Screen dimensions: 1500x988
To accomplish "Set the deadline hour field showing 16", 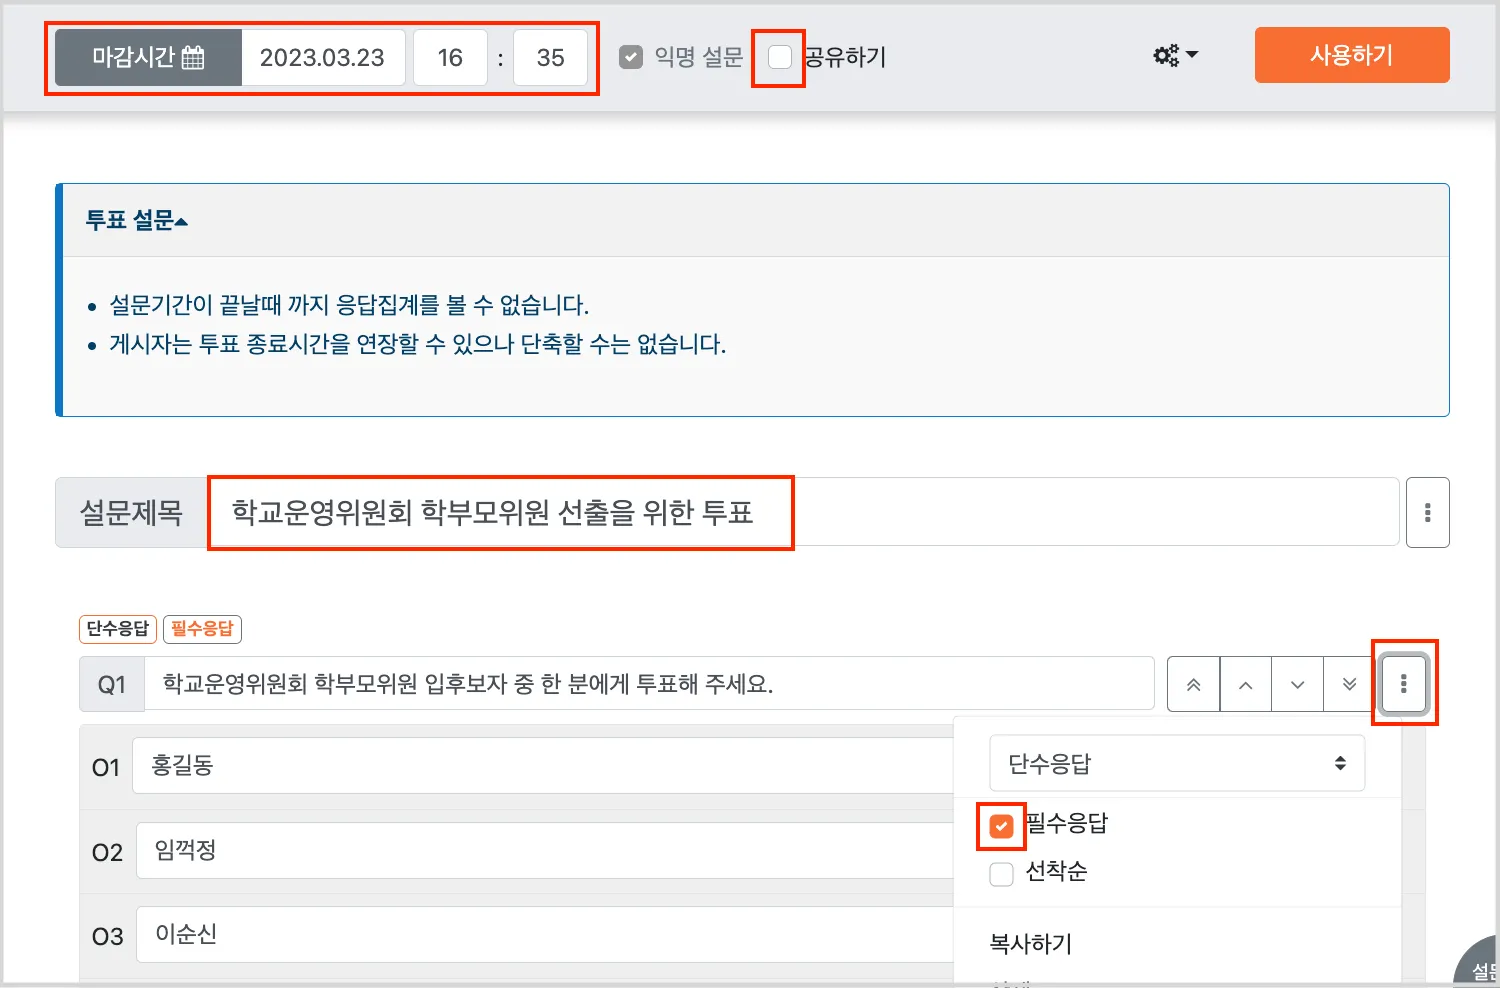I will [x=450, y=58].
